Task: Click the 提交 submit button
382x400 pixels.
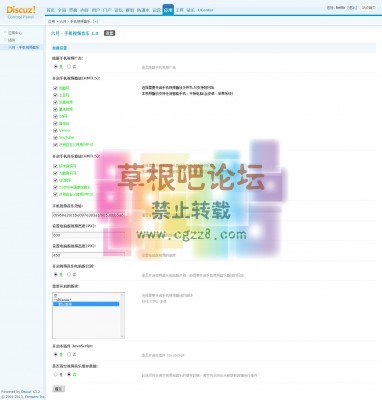Action: [x=58, y=389]
